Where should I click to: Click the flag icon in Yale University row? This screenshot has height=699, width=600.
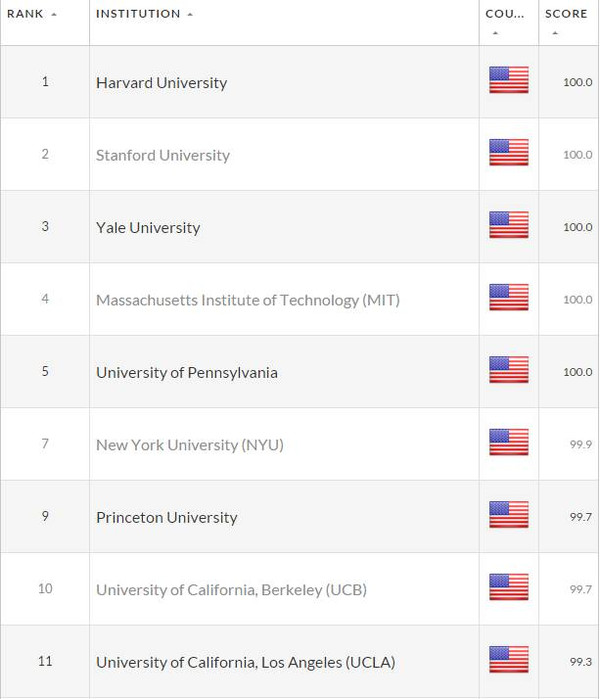(509, 225)
